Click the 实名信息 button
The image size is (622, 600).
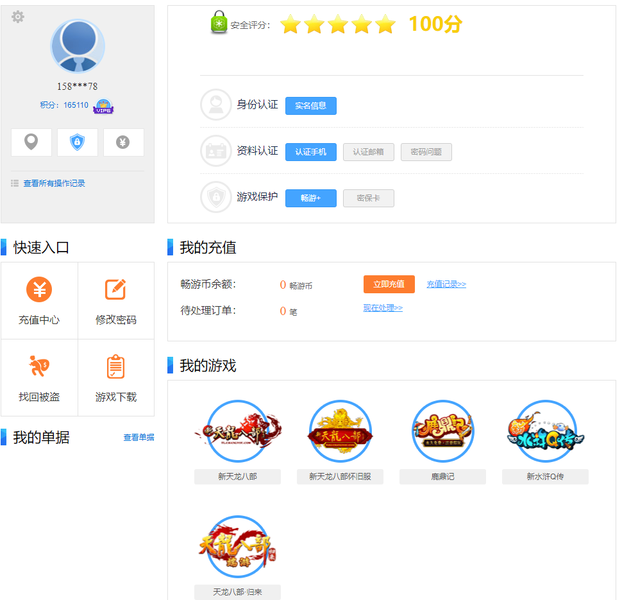pyautogui.click(x=310, y=106)
